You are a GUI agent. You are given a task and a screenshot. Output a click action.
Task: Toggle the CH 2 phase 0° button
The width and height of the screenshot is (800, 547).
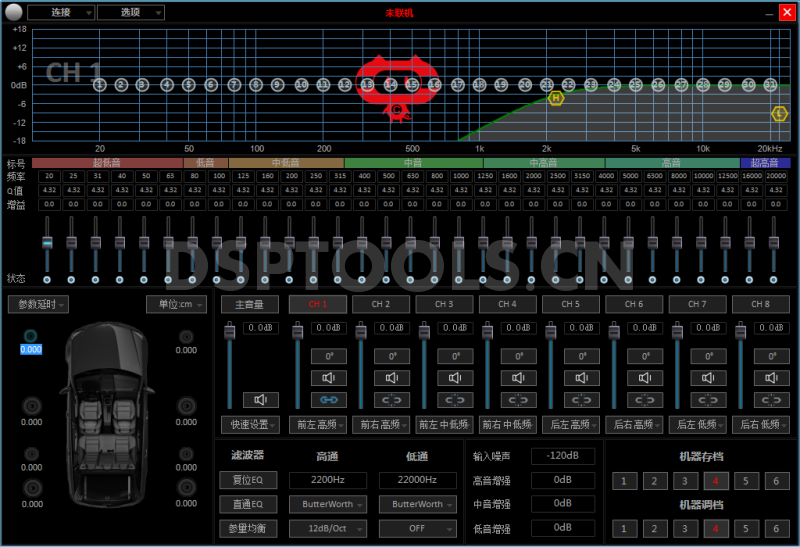(390, 356)
